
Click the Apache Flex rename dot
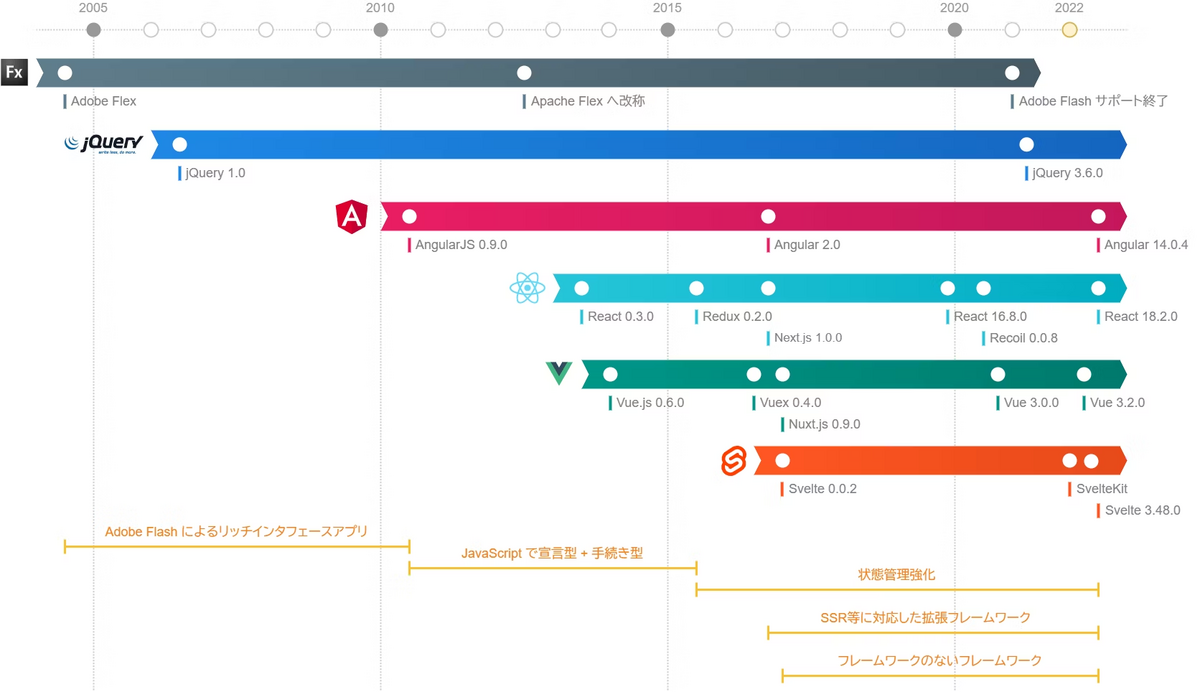point(524,73)
